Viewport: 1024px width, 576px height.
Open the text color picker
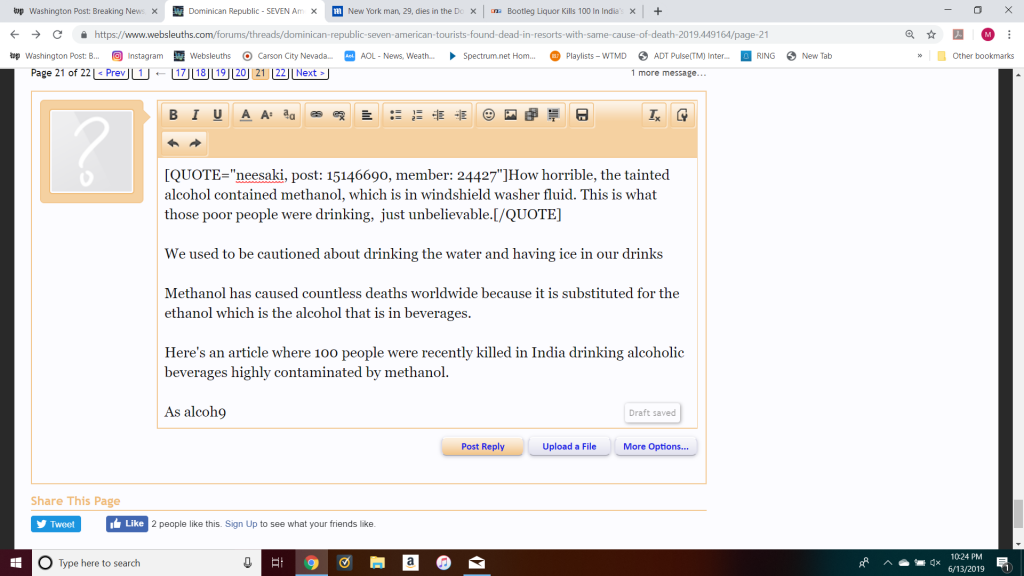245,115
